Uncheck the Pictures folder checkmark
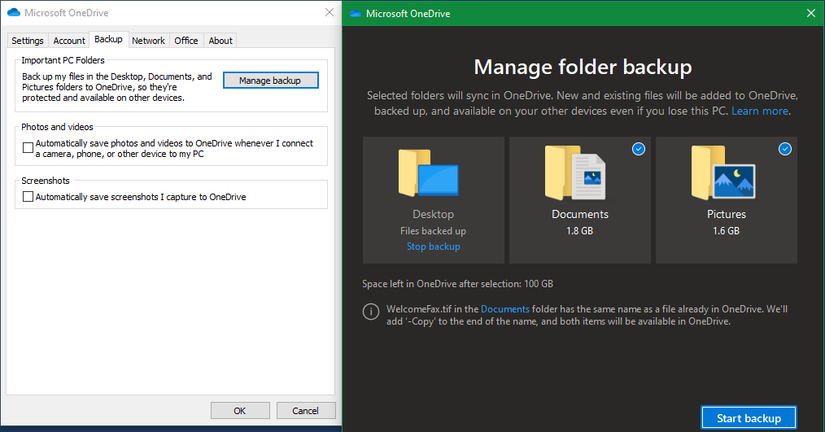The width and height of the screenshot is (825, 432). 784,149
